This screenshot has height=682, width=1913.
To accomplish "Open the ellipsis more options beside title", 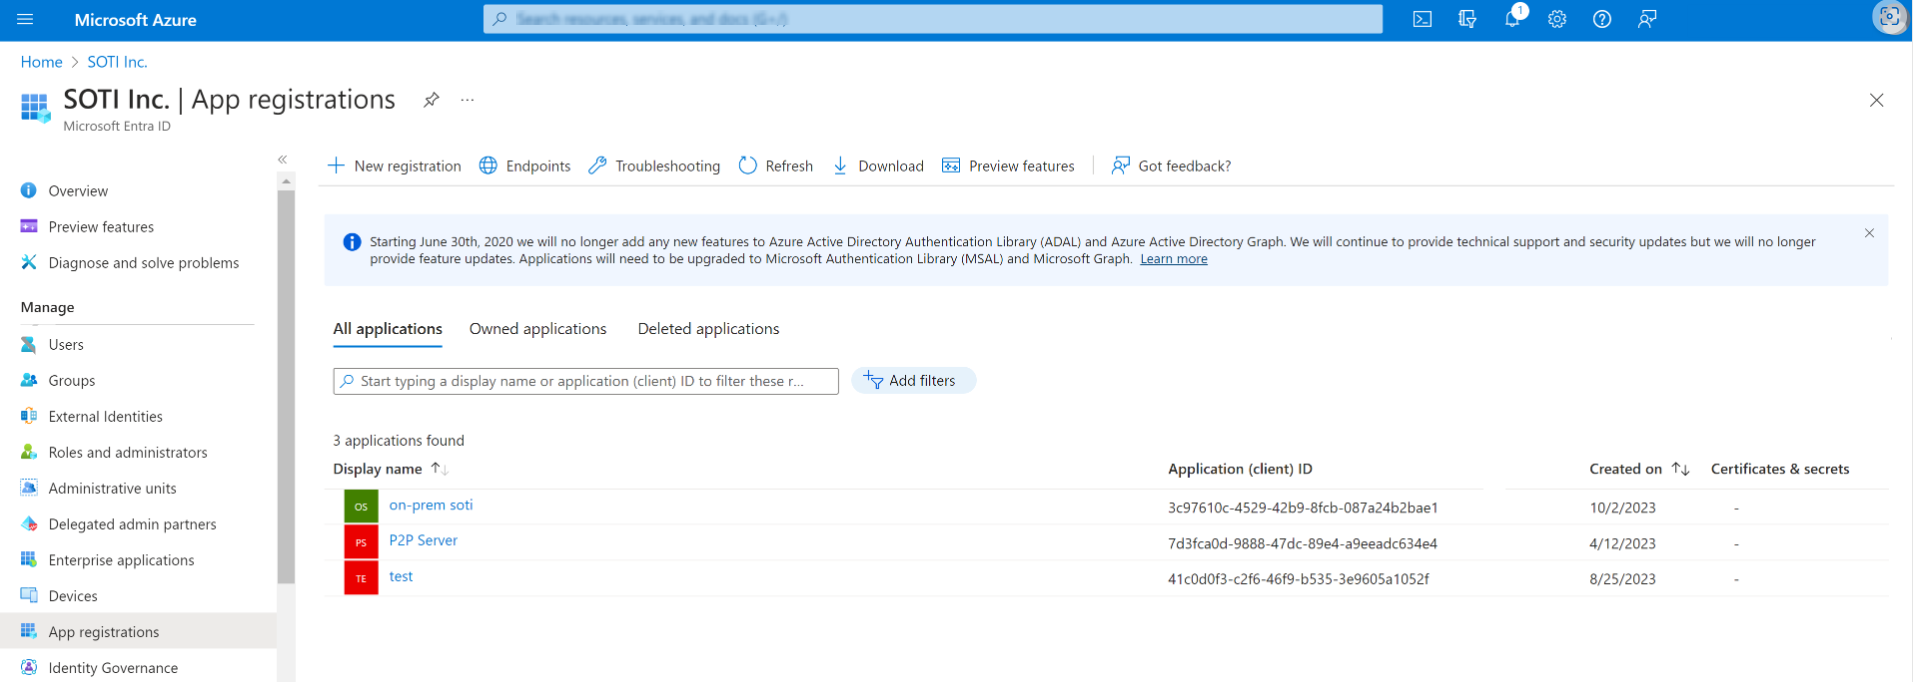I will pyautogui.click(x=467, y=100).
